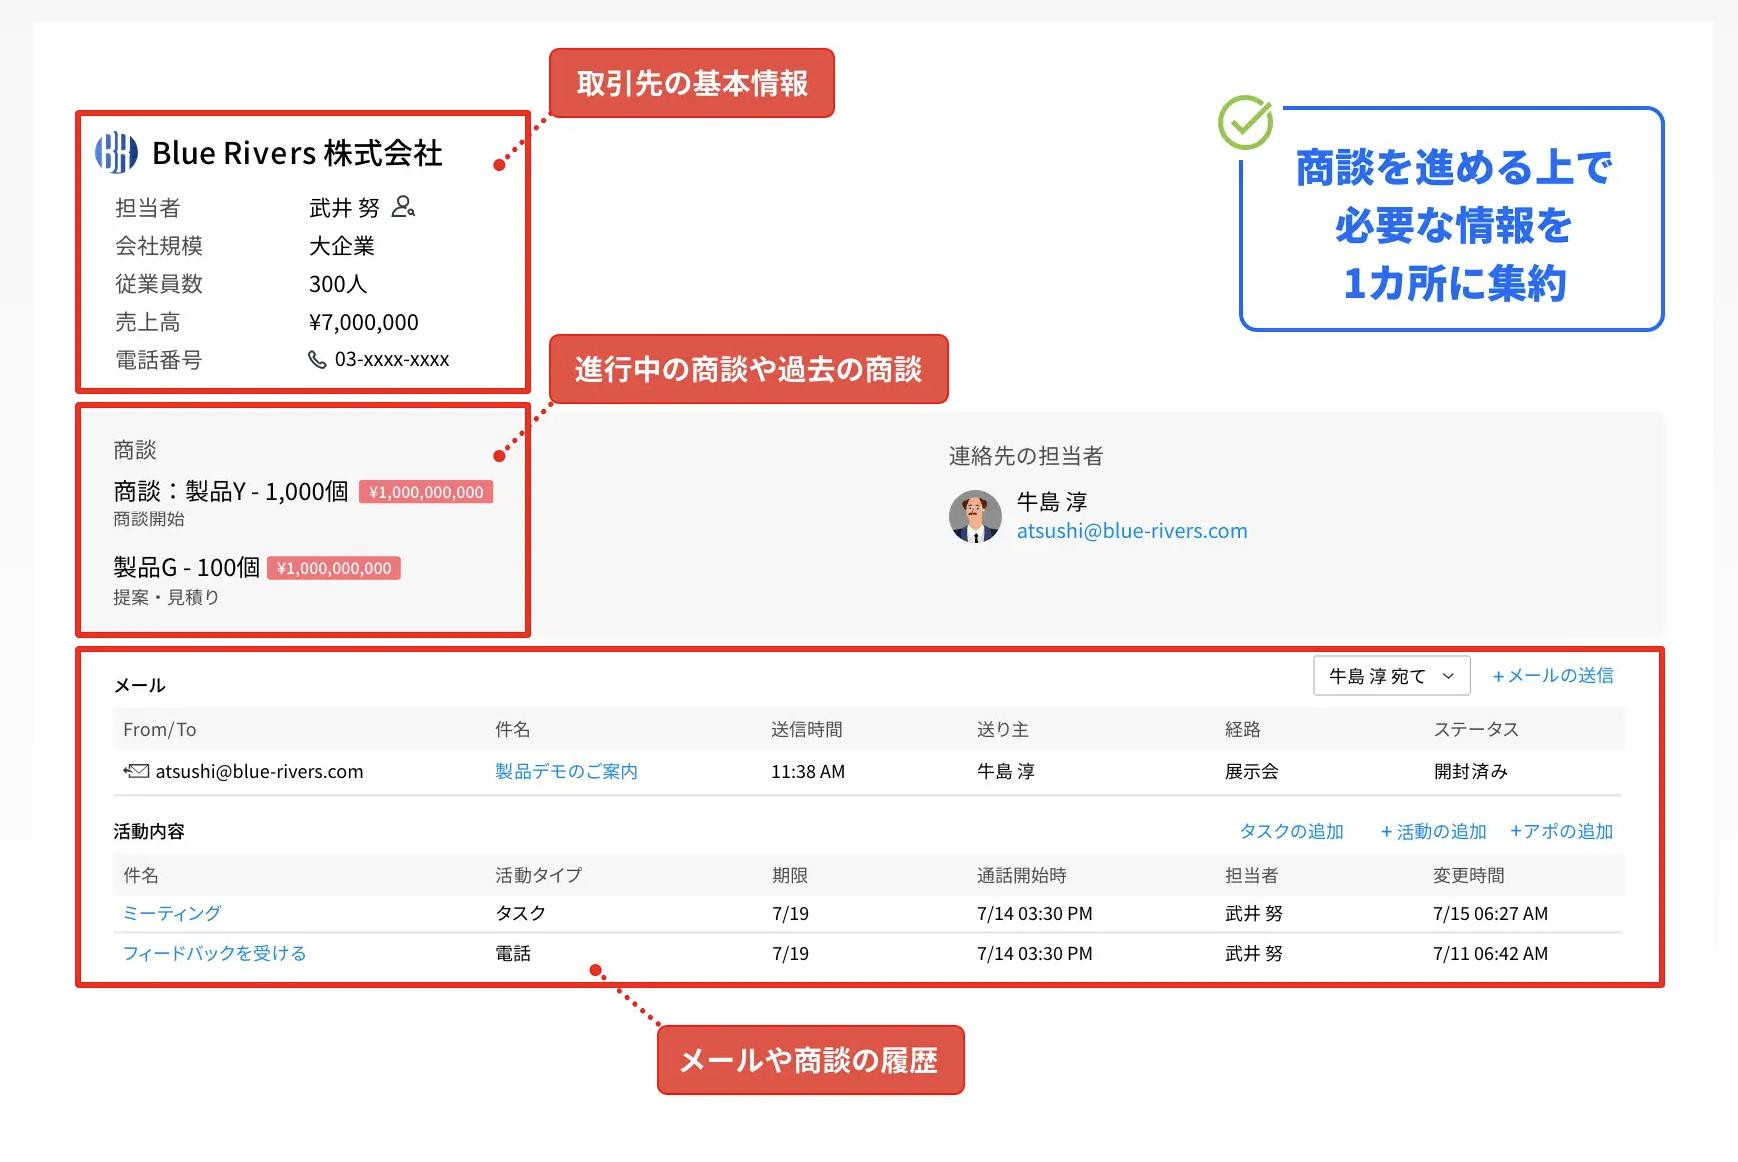Click the sender 牛島 淳 in mail row

pyautogui.click(x=1006, y=771)
